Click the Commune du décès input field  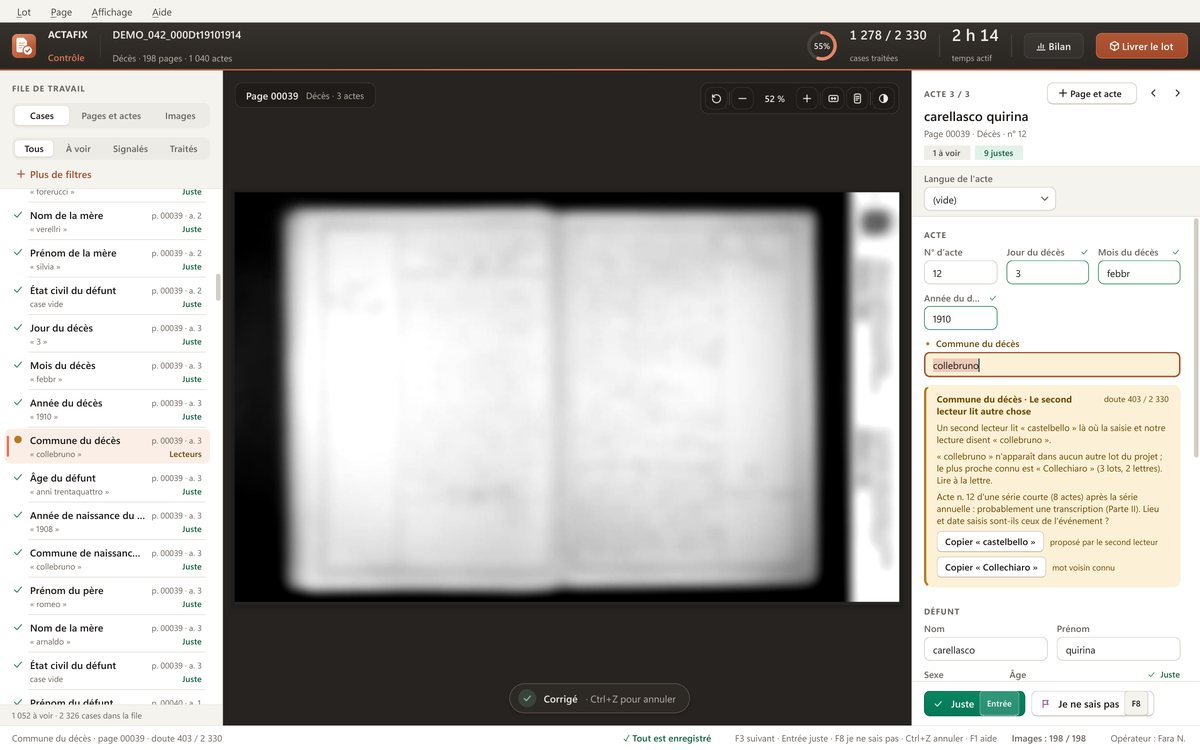(x=1052, y=365)
